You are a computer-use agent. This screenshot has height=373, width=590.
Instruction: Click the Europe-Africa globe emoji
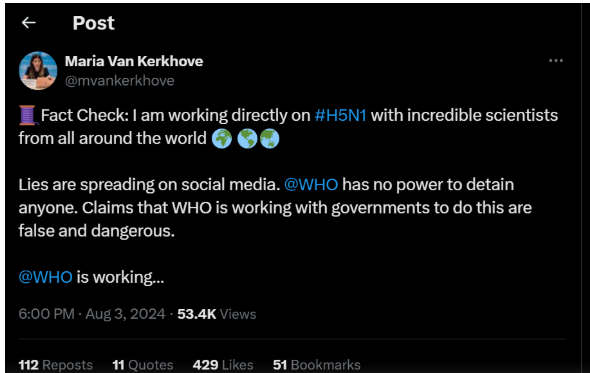click(222, 139)
